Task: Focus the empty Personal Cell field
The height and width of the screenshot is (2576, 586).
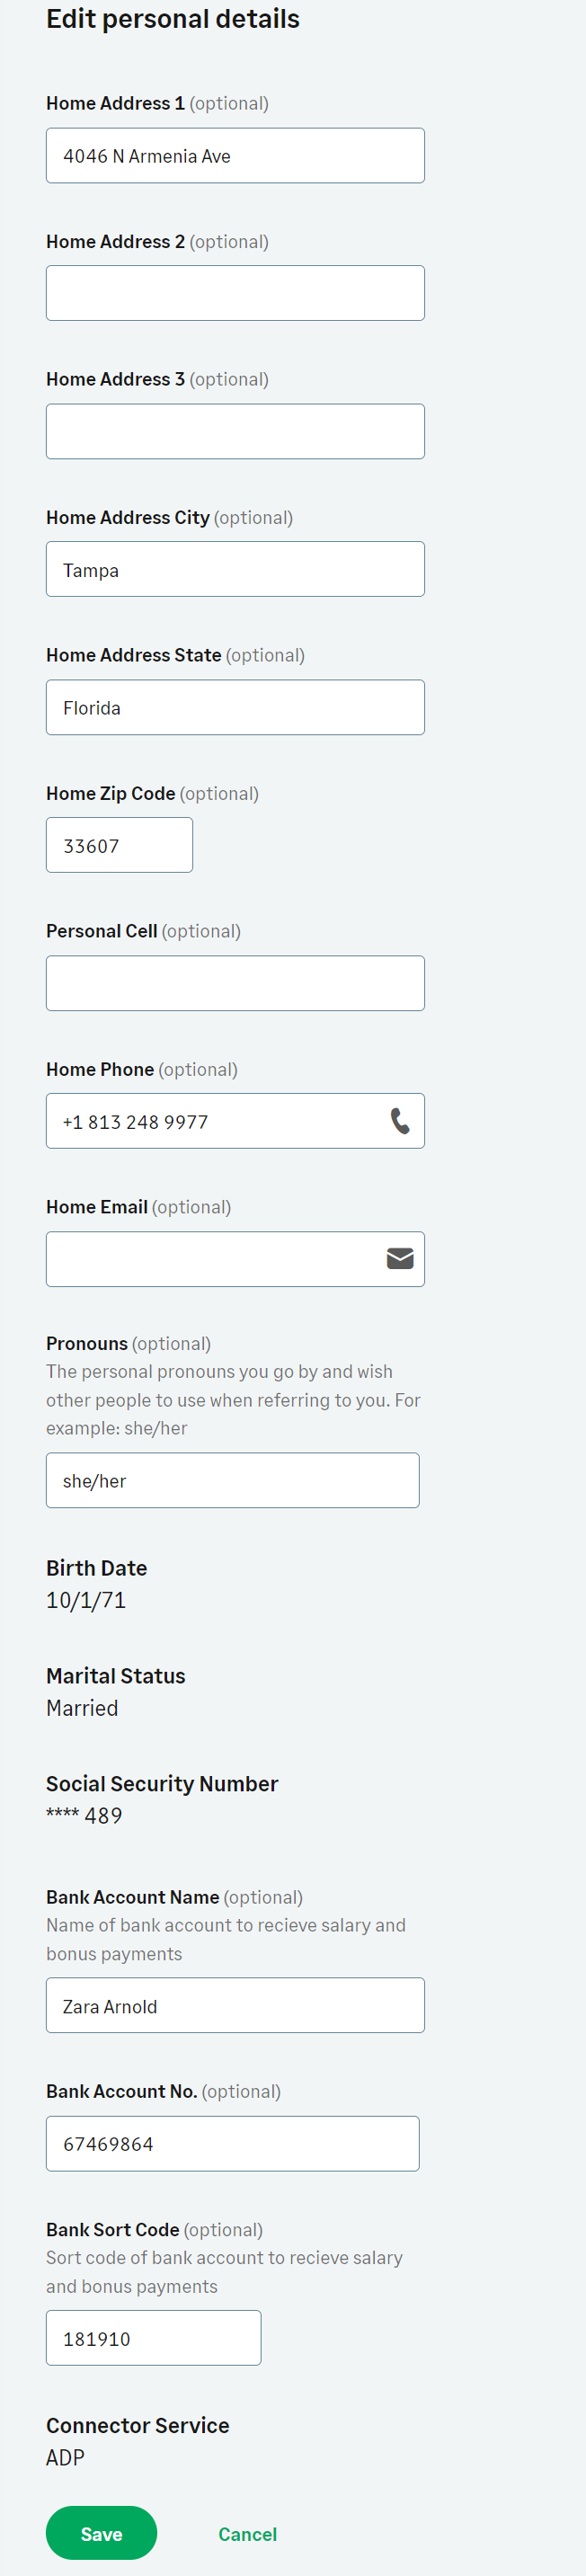Action: 235,983
